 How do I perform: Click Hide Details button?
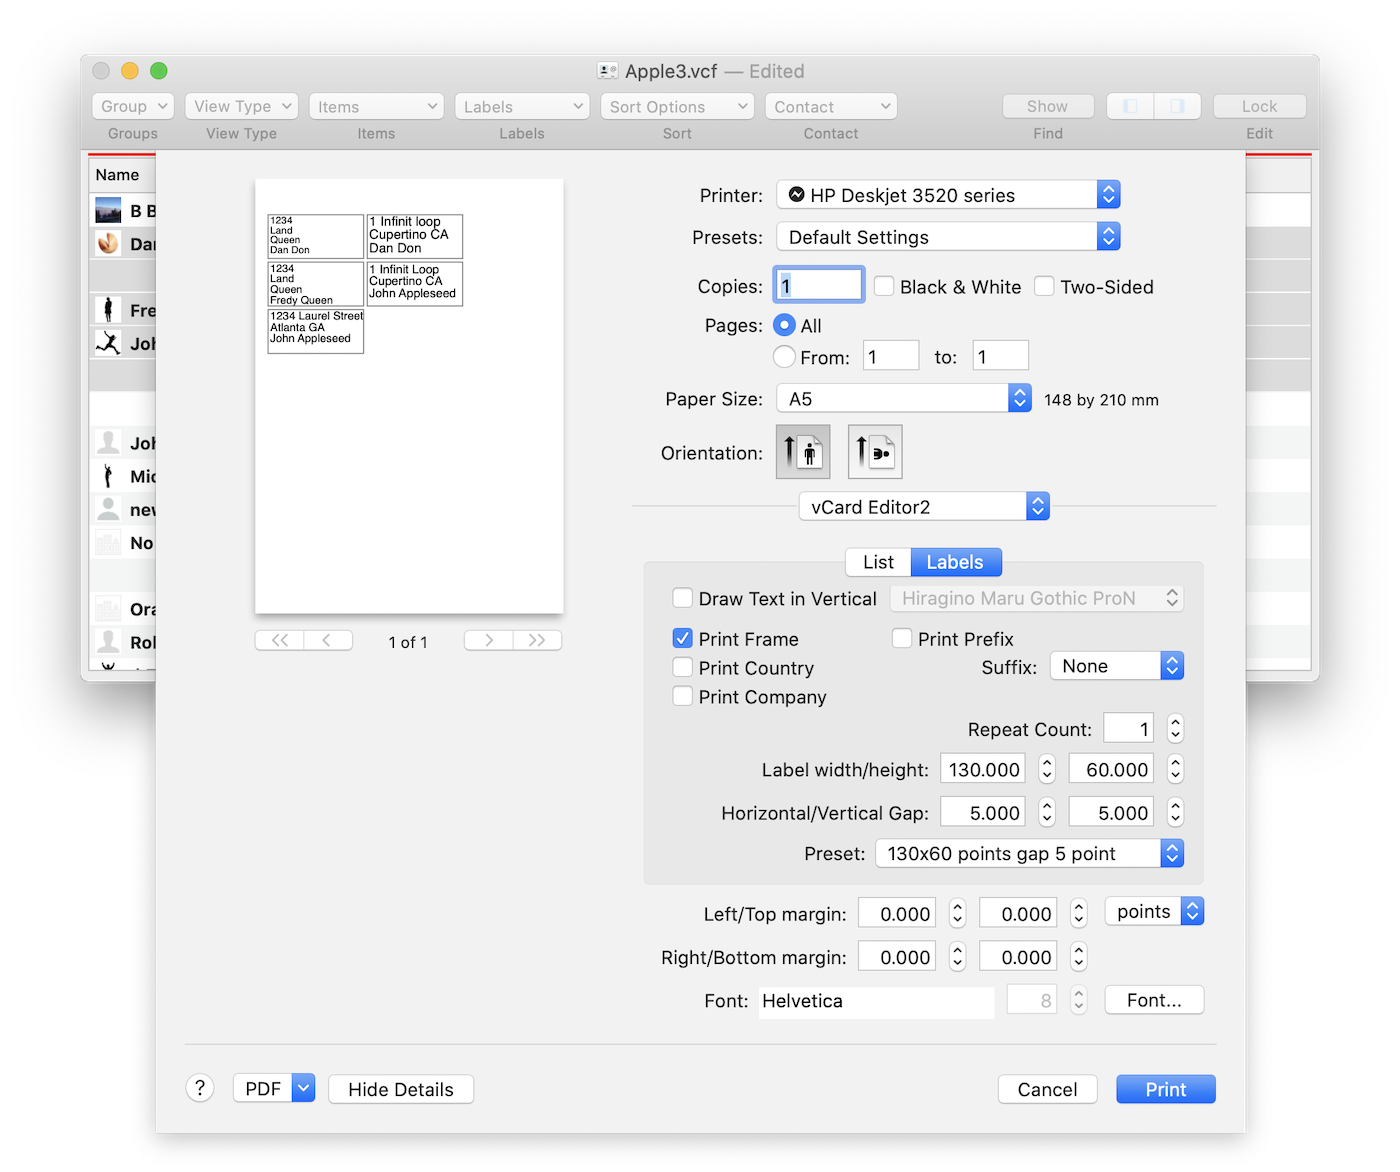(401, 1089)
